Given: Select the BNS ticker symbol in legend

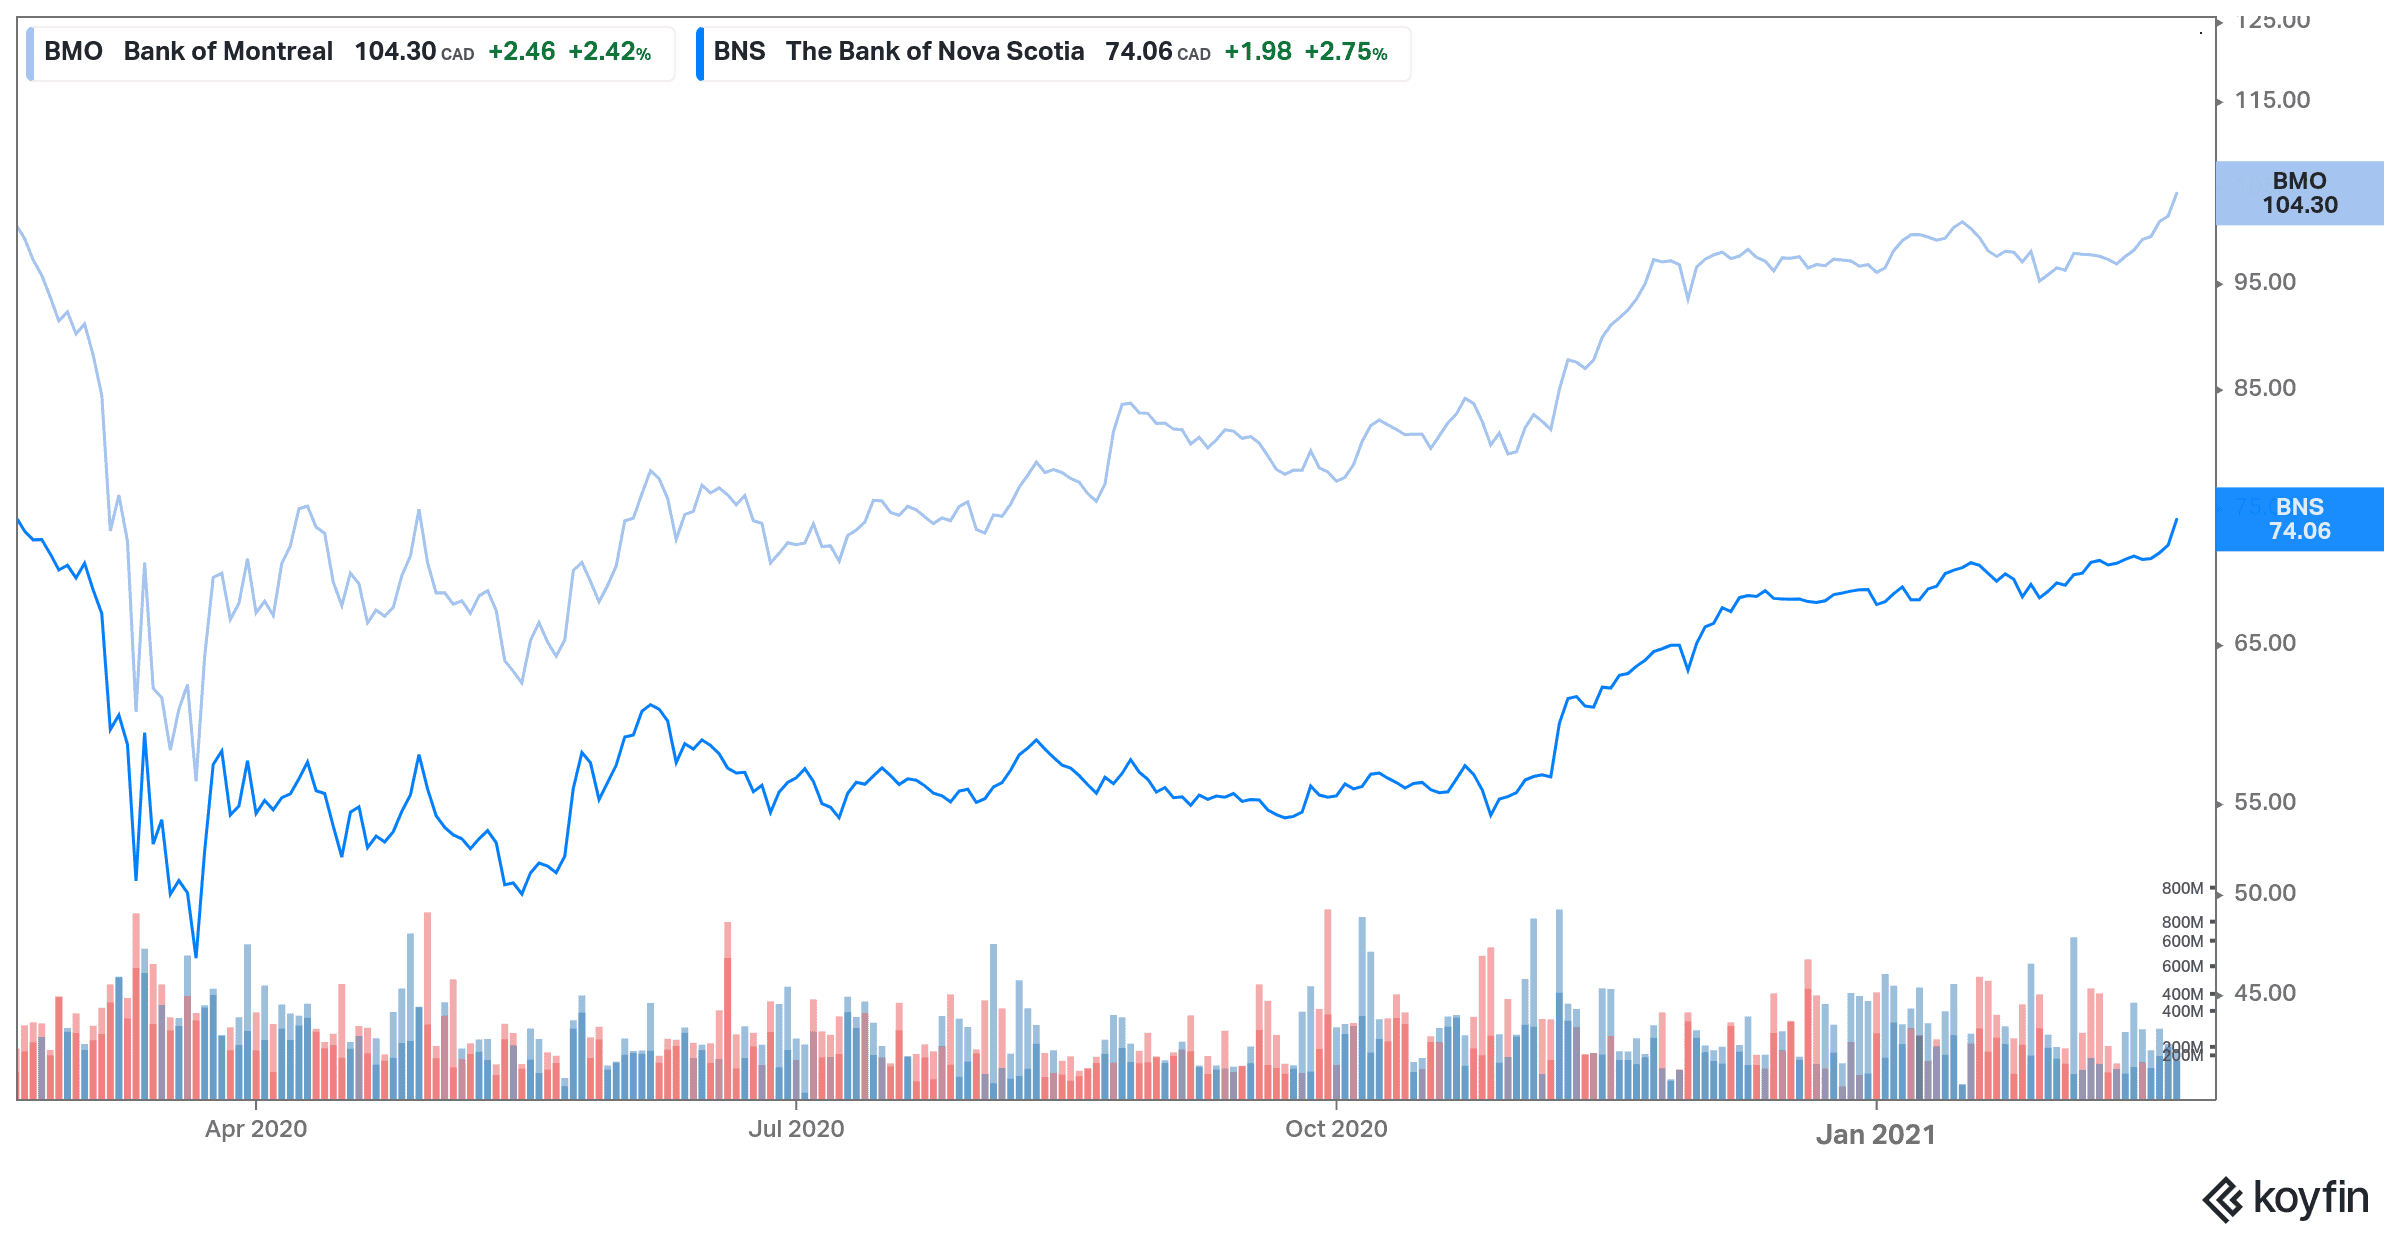Looking at the screenshot, I should click(739, 52).
